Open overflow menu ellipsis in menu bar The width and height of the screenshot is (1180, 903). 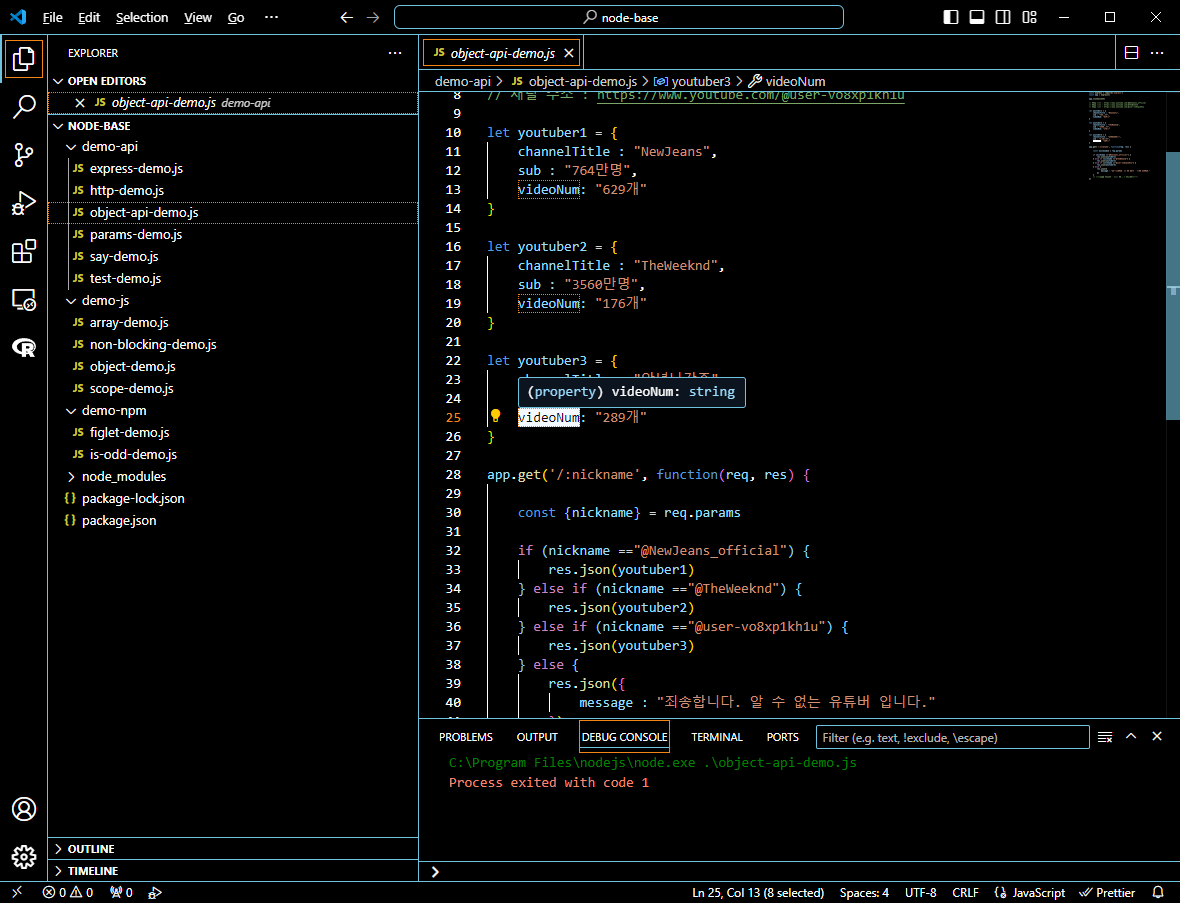tap(272, 17)
